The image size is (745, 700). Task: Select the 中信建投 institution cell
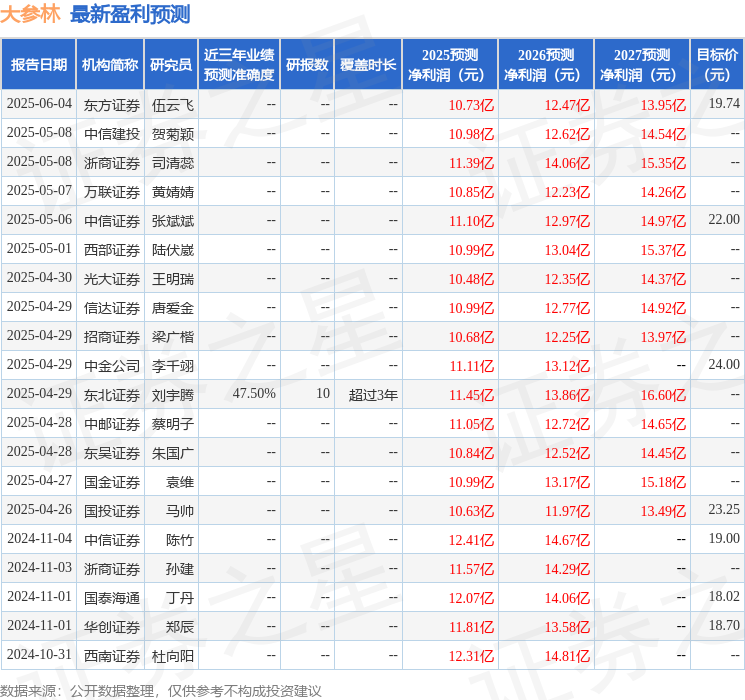pos(112,134)
